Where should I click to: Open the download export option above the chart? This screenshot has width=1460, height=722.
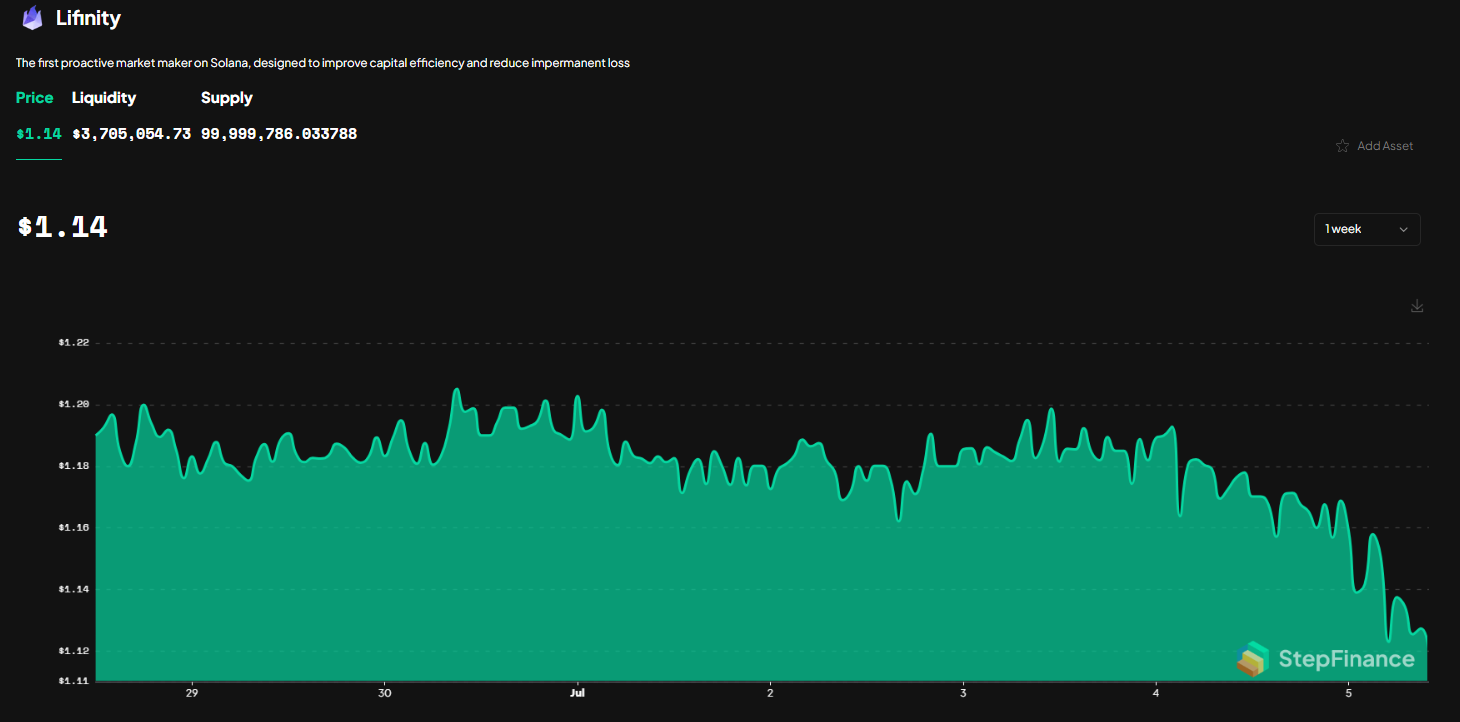point(1417,306)
